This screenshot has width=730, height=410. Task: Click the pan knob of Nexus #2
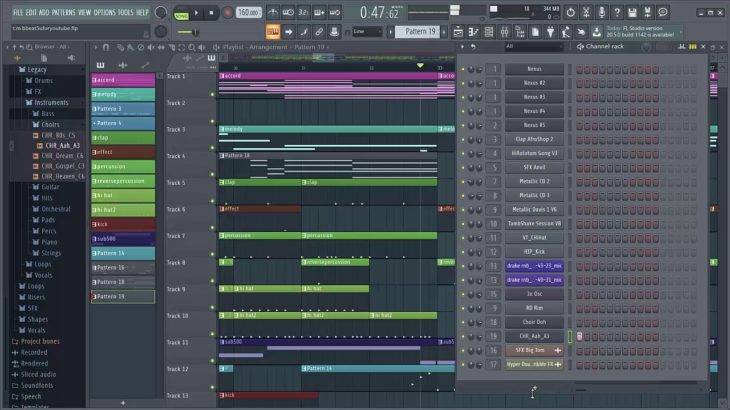click(x=472, y=83)
